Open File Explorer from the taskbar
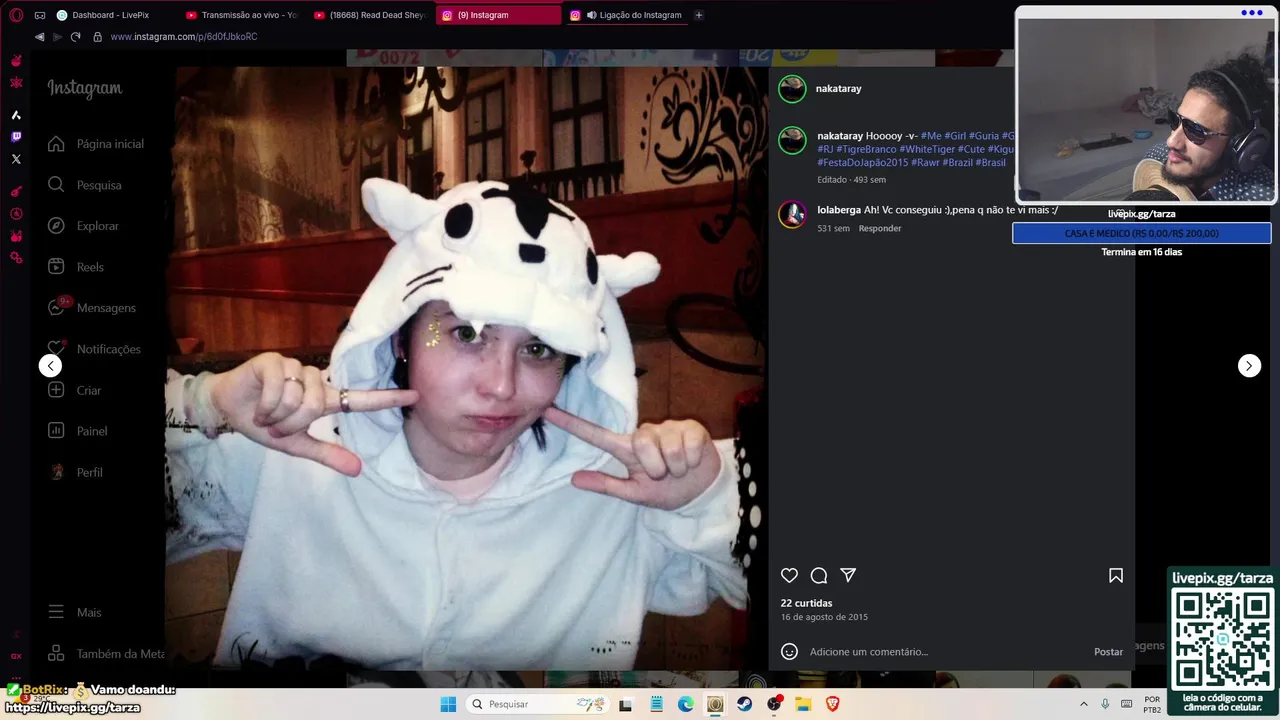Viewport: 1280px width, 720px height. coord(803,704)
